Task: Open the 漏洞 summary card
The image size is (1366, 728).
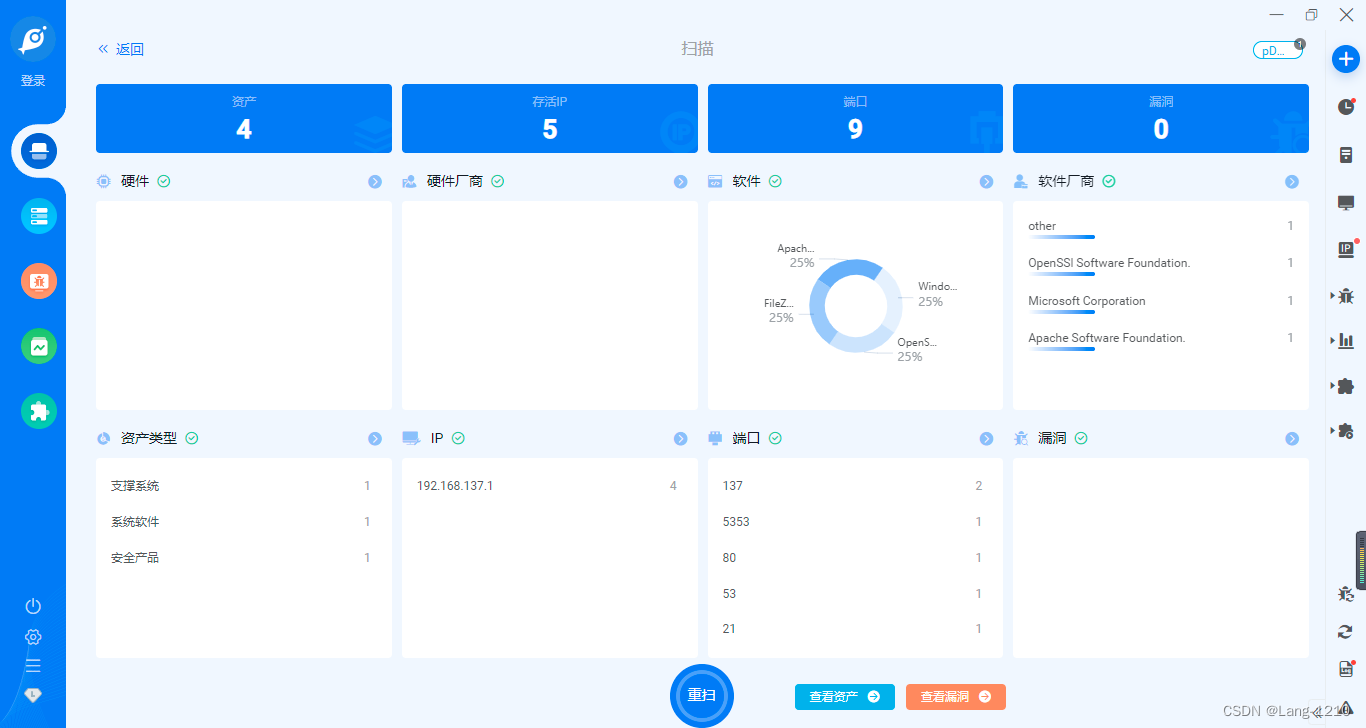Action: (x=1161, y=118)
